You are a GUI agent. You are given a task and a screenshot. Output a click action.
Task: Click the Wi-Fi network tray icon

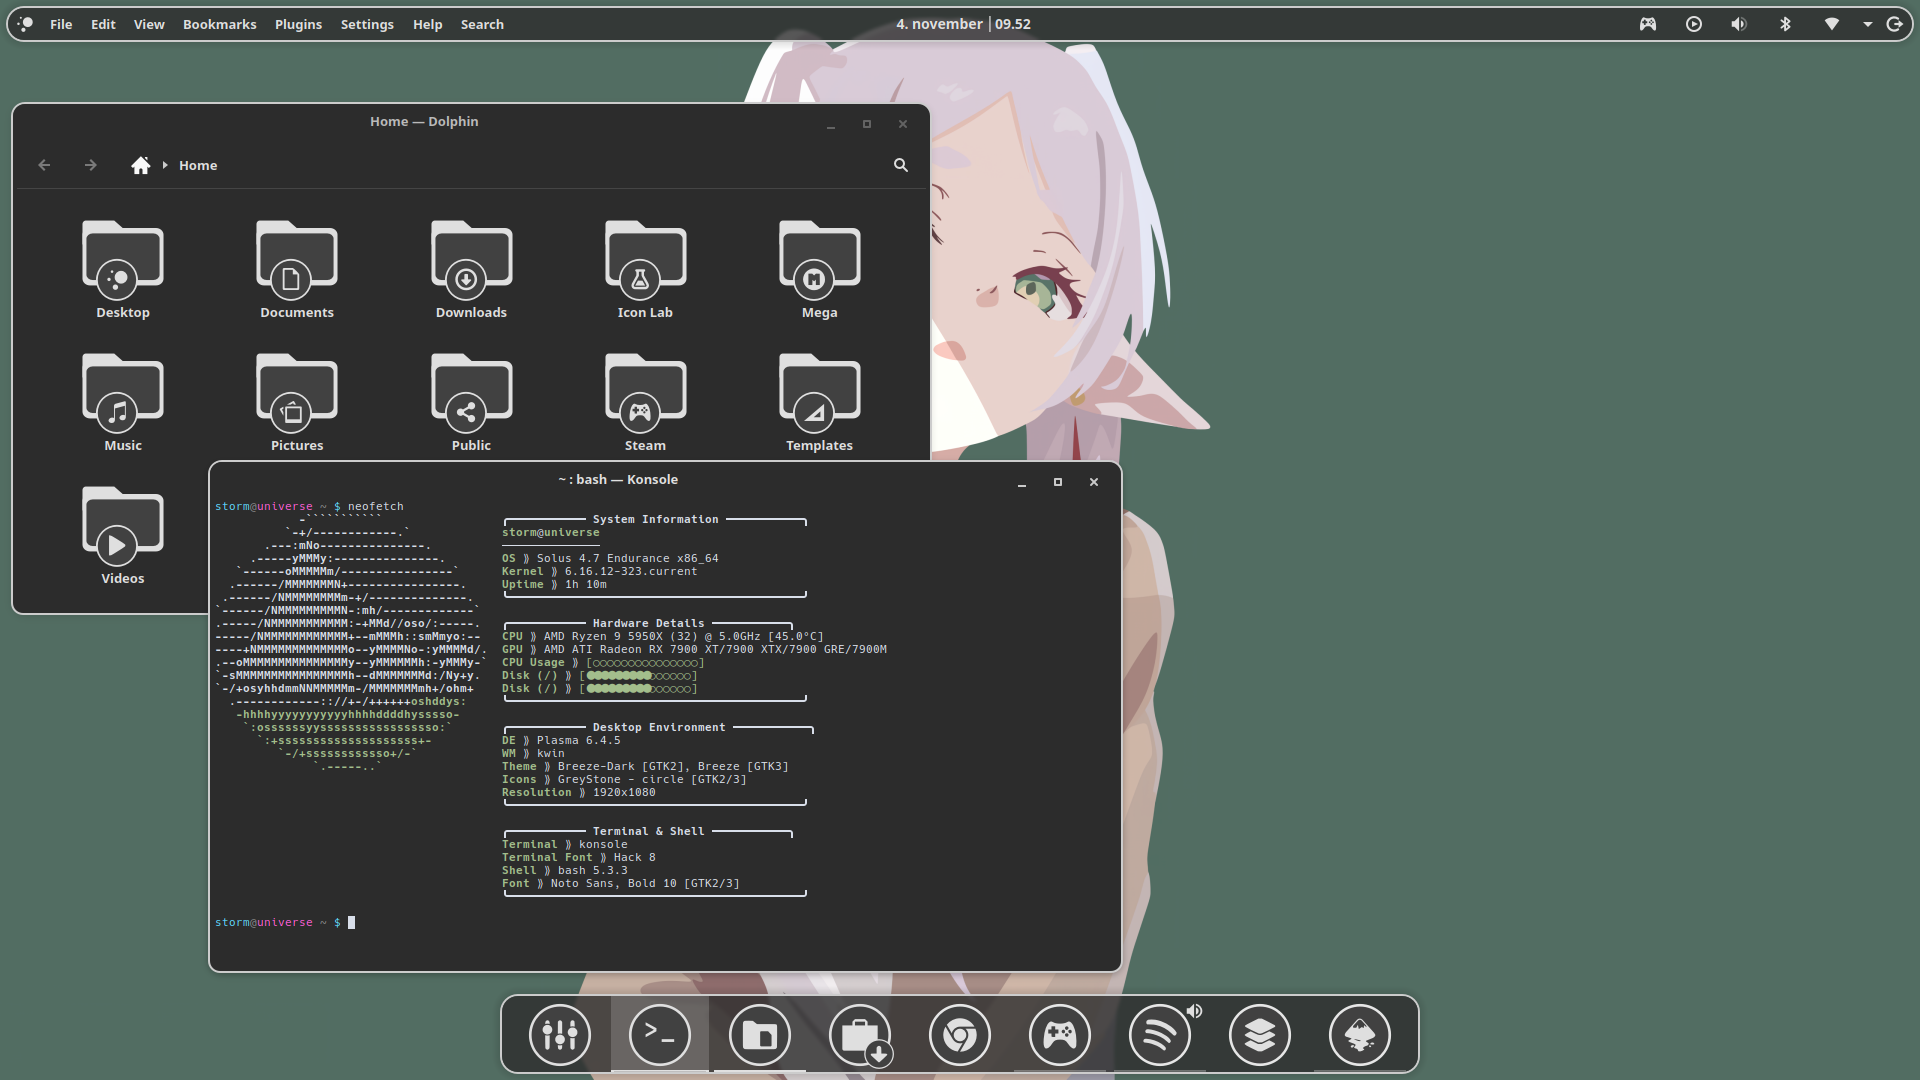pyautogui.click(x=1831, y=24)
